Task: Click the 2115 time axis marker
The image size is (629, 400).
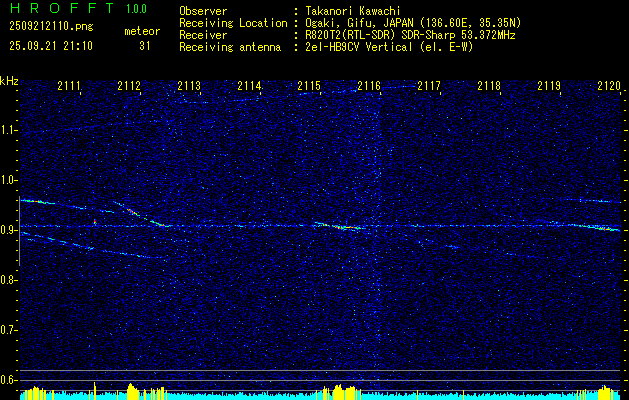Action: pos(309,86)
